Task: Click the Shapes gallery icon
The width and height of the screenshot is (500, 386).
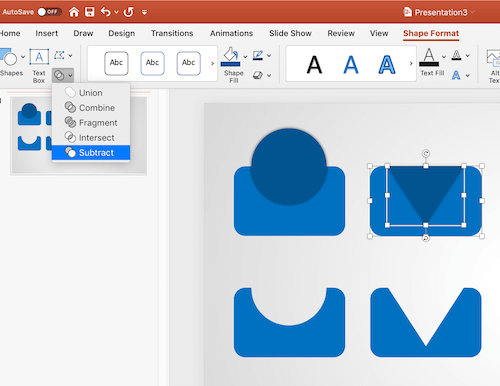Action: [x=8, y=57]
